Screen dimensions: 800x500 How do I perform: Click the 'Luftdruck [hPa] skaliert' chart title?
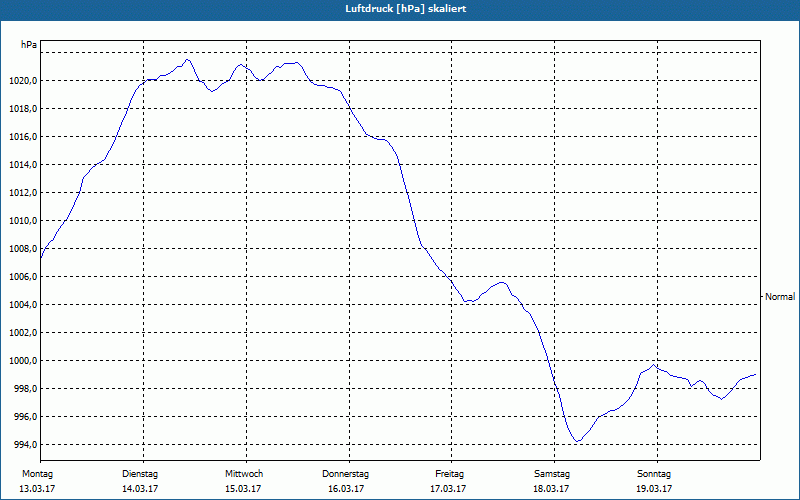pyautogui.click(x=406, y=9)
